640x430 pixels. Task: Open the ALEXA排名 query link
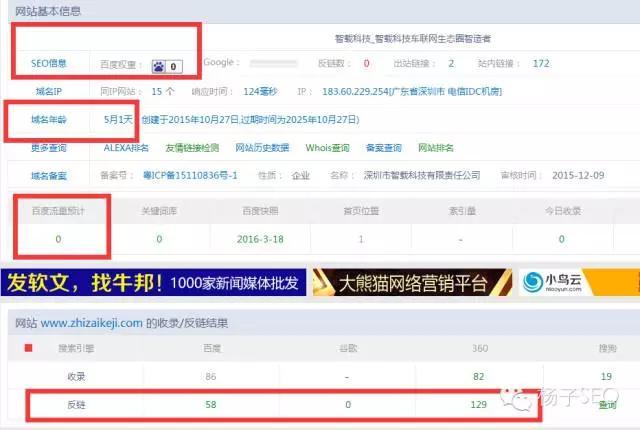[x=126, y=147]
